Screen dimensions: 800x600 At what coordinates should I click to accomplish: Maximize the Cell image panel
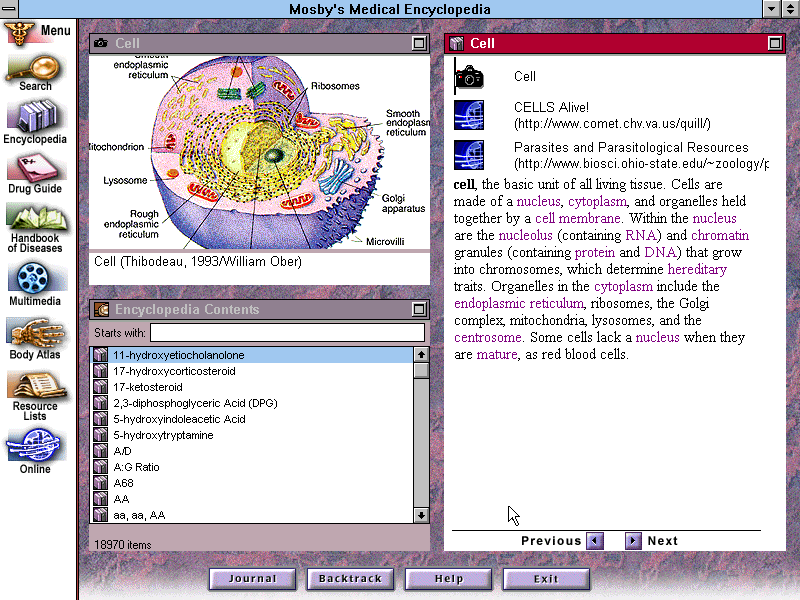419,43
